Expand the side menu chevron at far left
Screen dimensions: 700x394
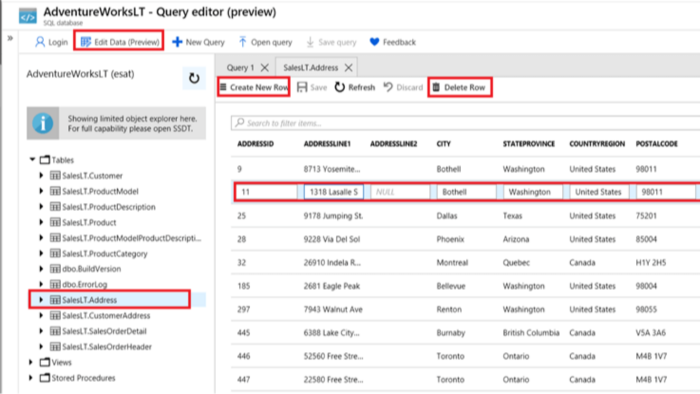[10, 38]
